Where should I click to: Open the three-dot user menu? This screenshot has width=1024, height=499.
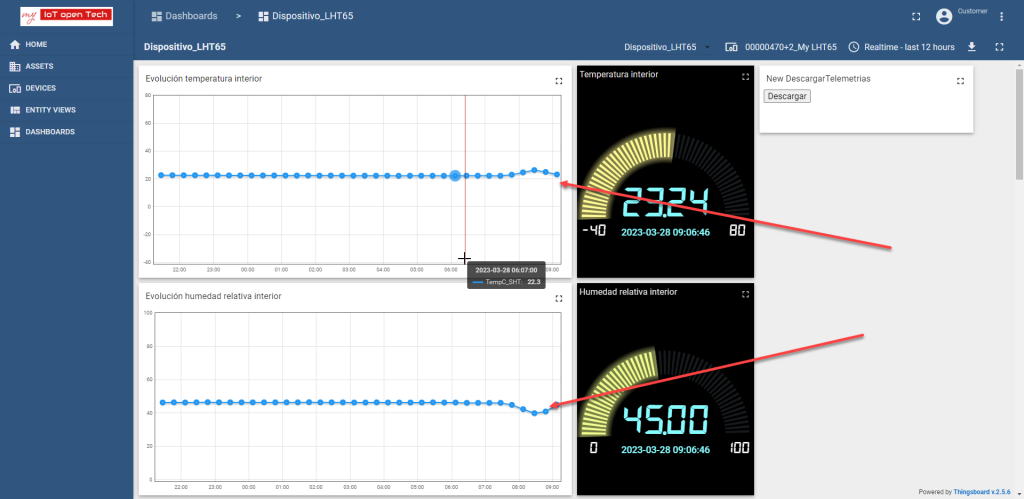[1001, 17]
